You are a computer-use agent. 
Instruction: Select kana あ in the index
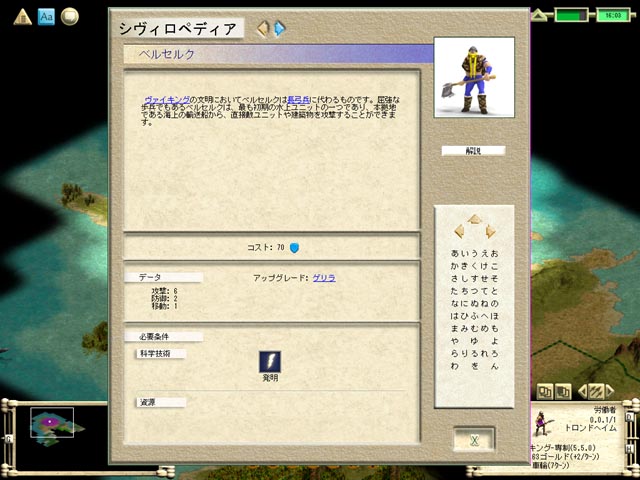[455, 254]
